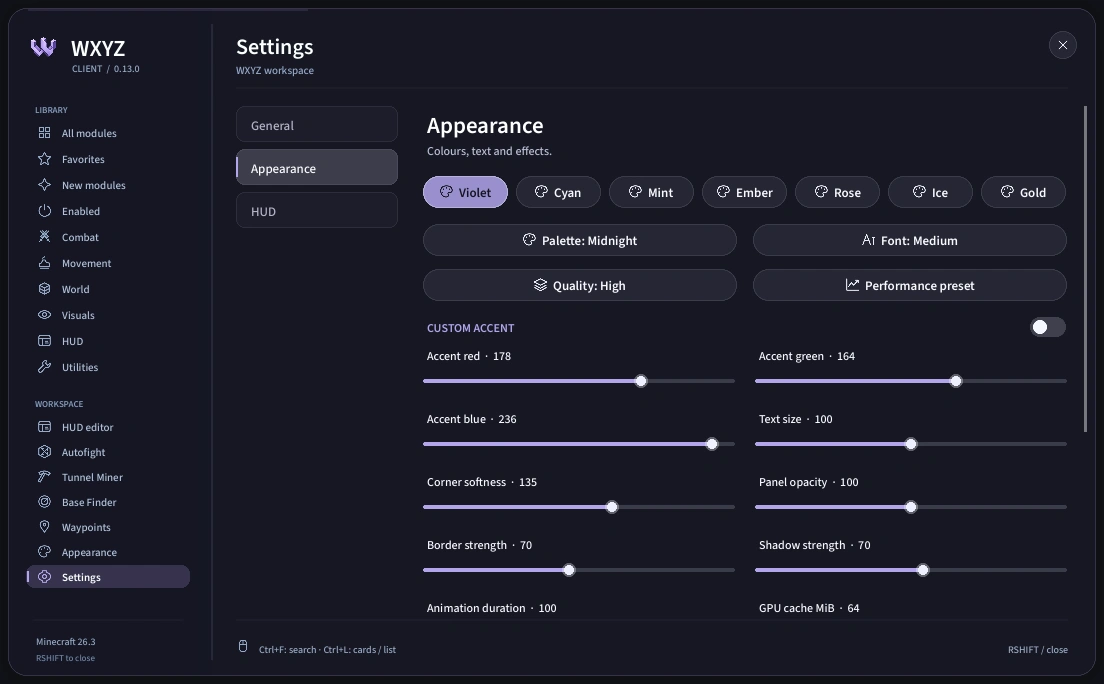Open the Appearance settings tab
This screenshot has height=684, width=1104.
pyautogui.click(x=317, y=168)
